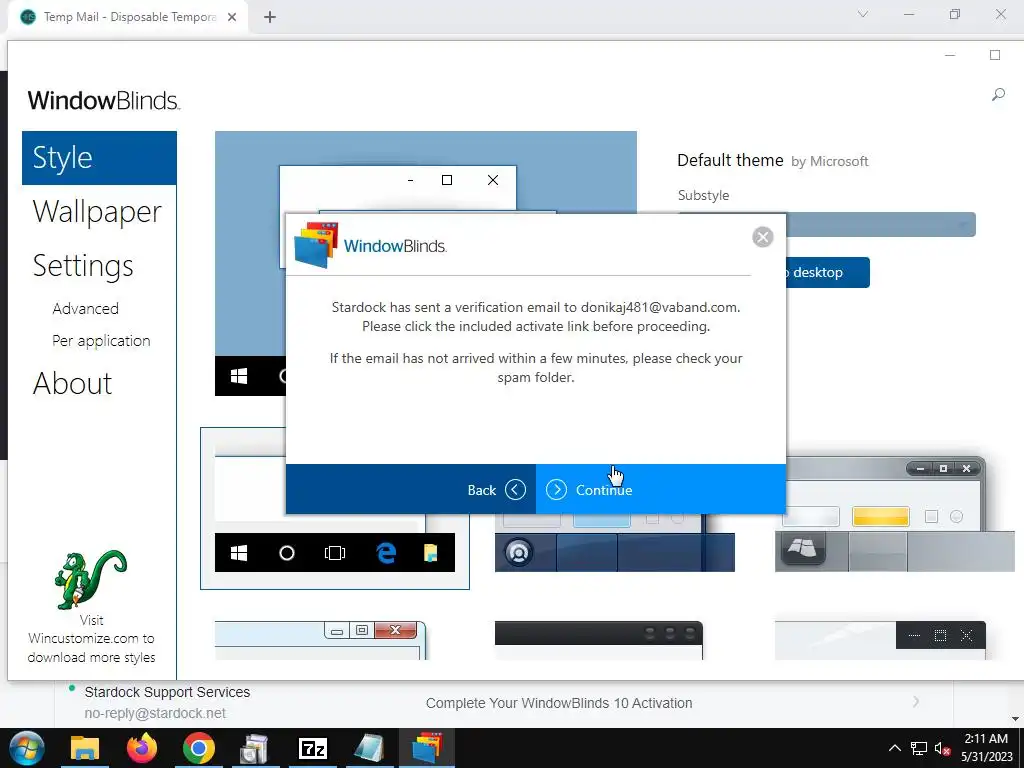Click the apply to desktop button
This screenshot has height=768, width=1024.
tap(827, 272)
